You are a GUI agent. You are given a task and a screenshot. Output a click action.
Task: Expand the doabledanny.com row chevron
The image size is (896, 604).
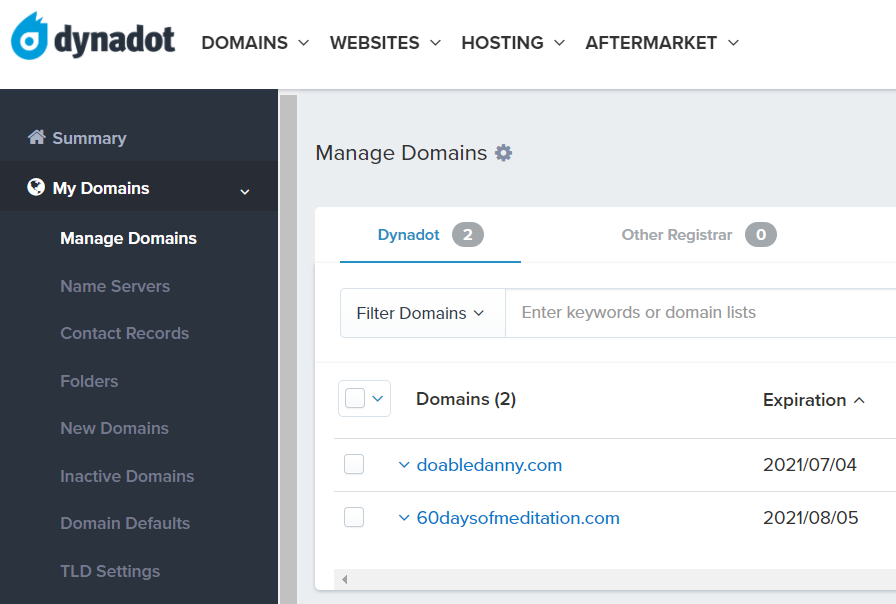click(x=404, y=465)
